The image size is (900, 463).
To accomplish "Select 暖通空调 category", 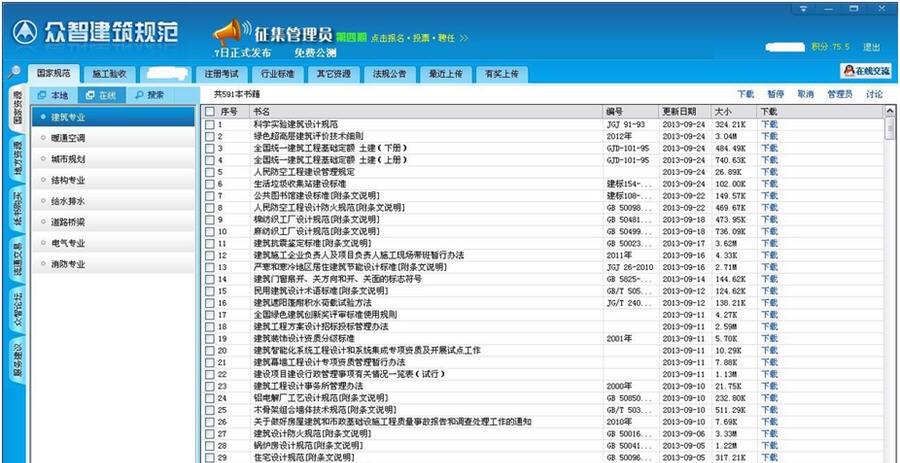I will (x=113, y=138).
